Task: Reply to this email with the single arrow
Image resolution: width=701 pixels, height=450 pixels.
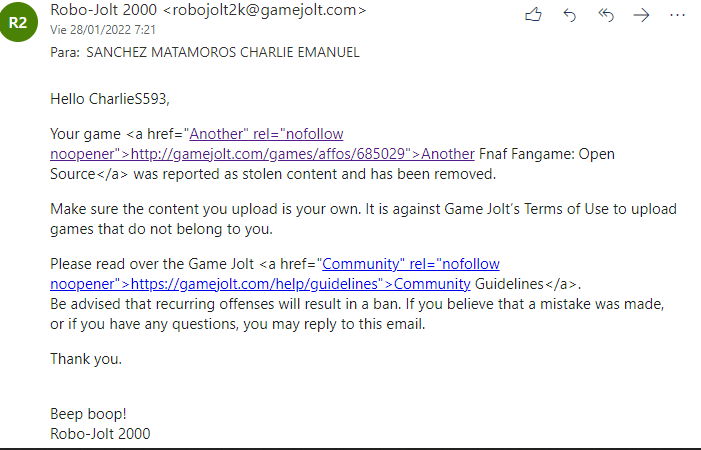Action: coord(569,15)
